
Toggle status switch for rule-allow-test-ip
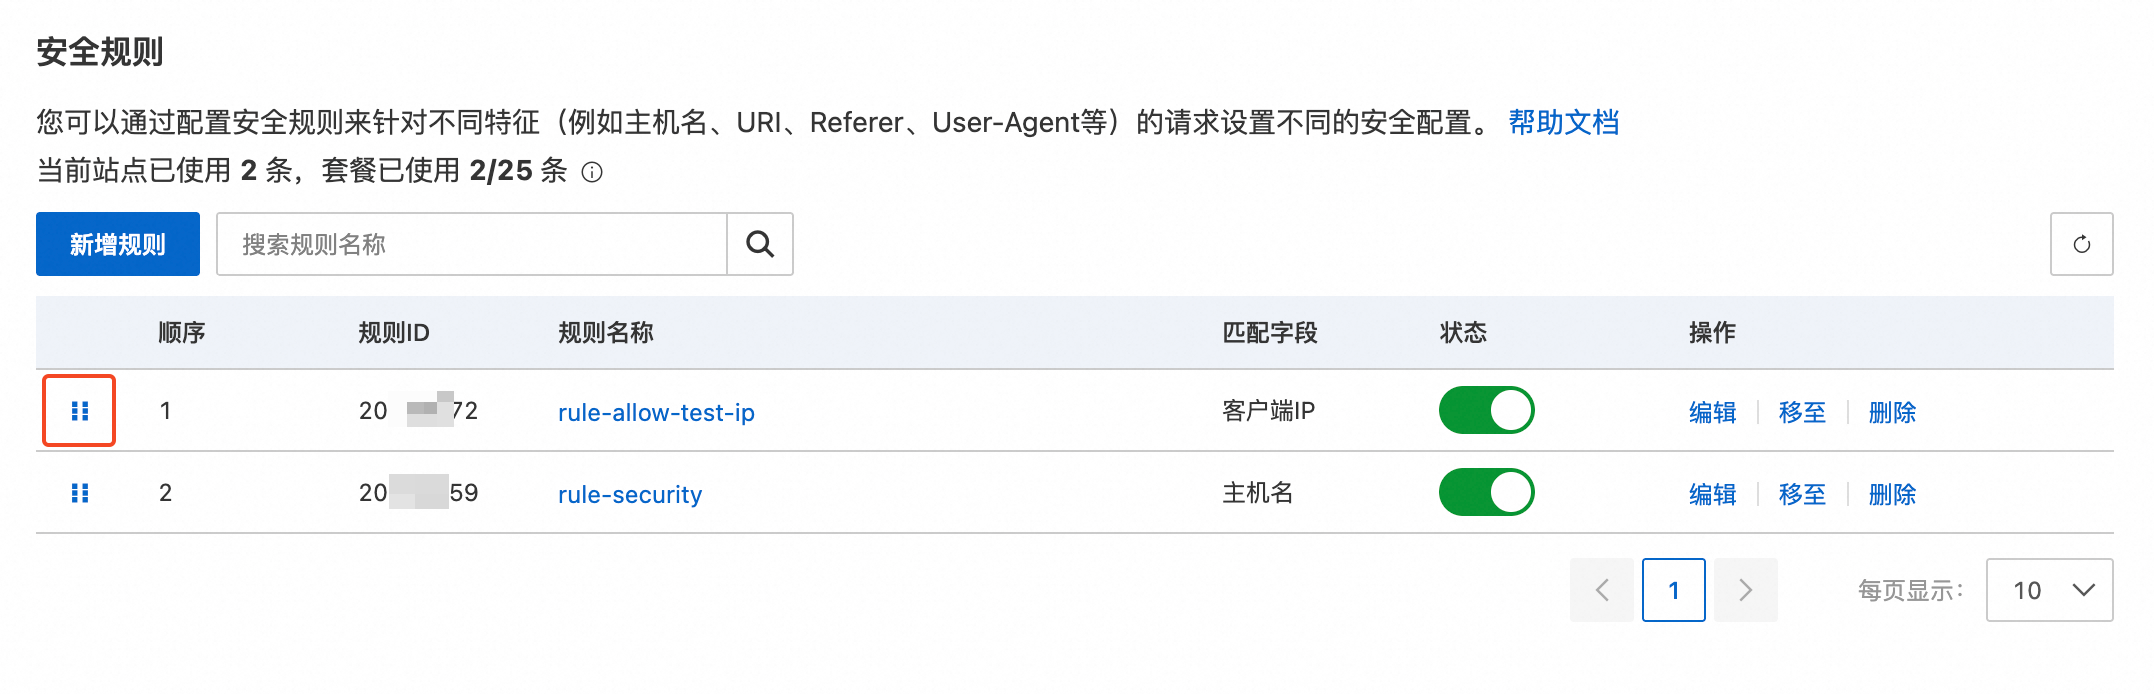pos(1486,411)
